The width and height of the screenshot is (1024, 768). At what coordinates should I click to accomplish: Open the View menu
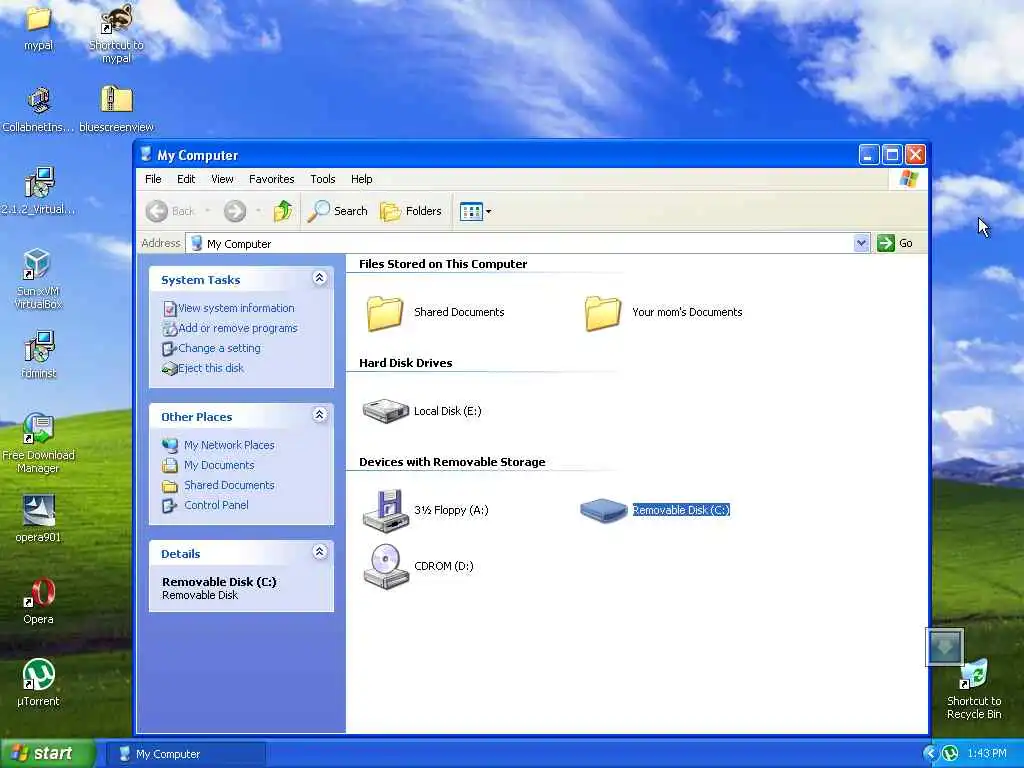click(x=222, y=179)
